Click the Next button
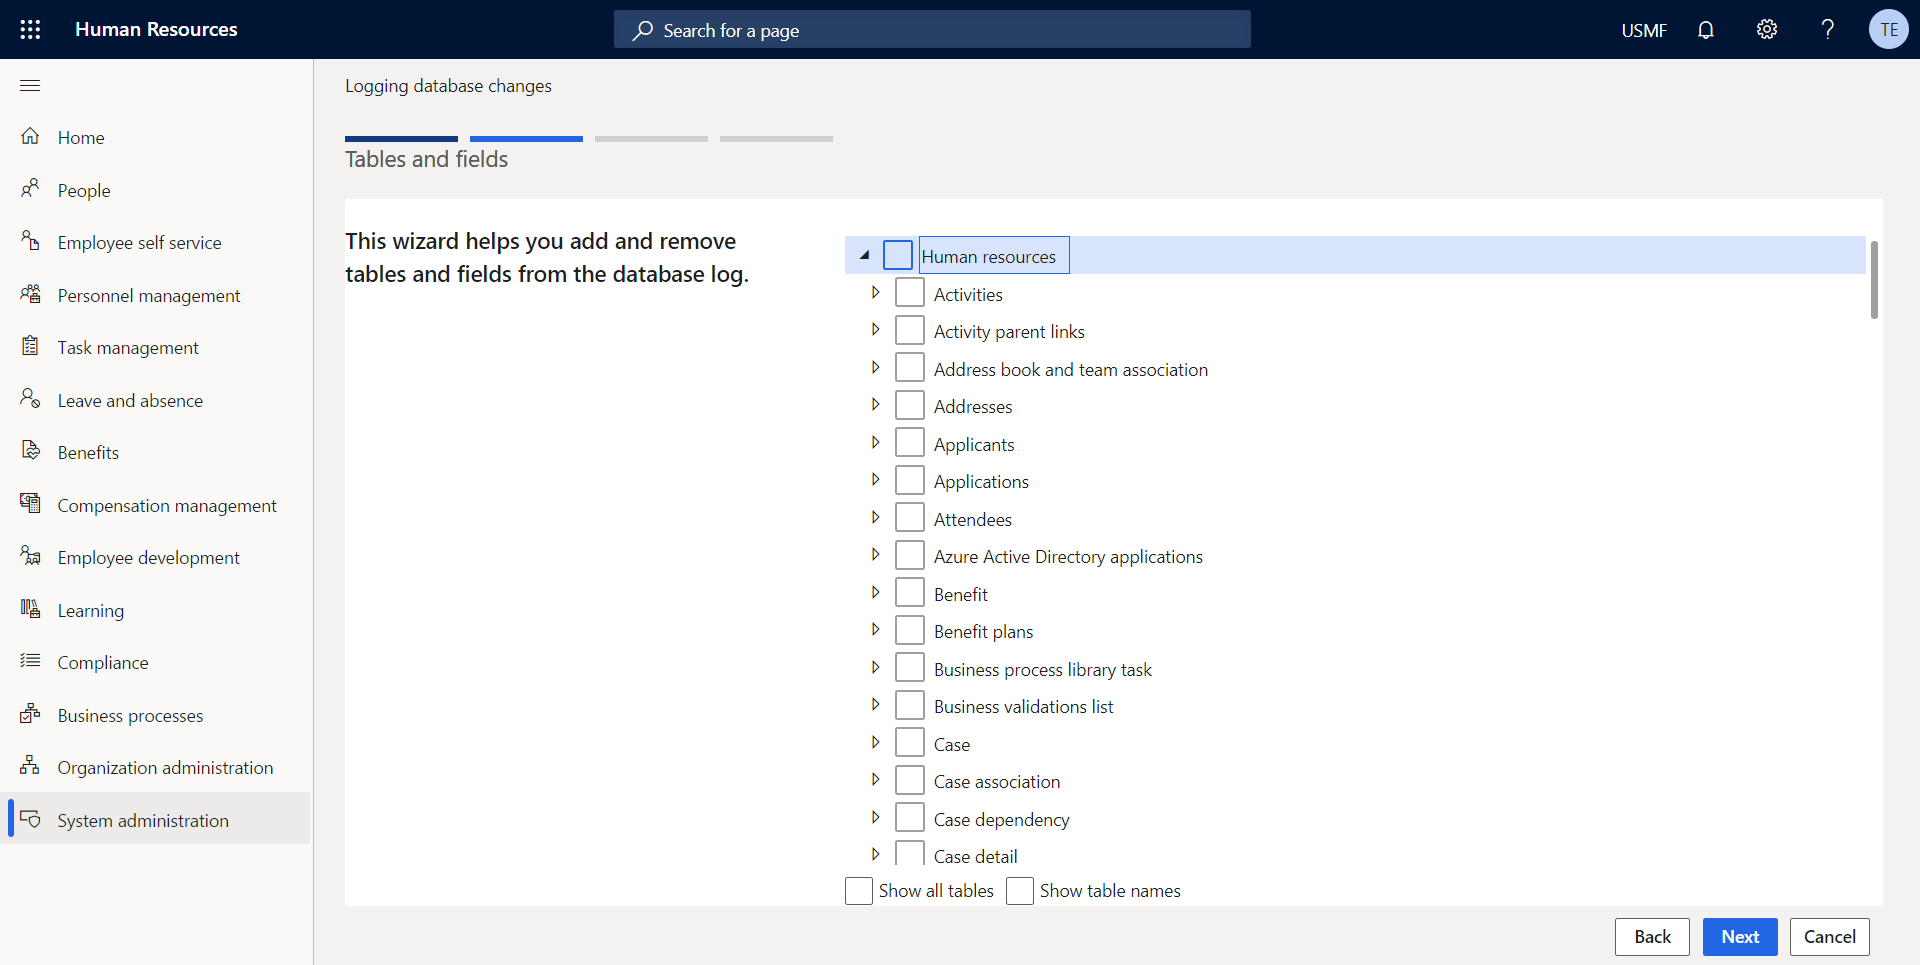Image resolution: width=1920 pixels, height=965 pixels. click(x=1740, y=937)
